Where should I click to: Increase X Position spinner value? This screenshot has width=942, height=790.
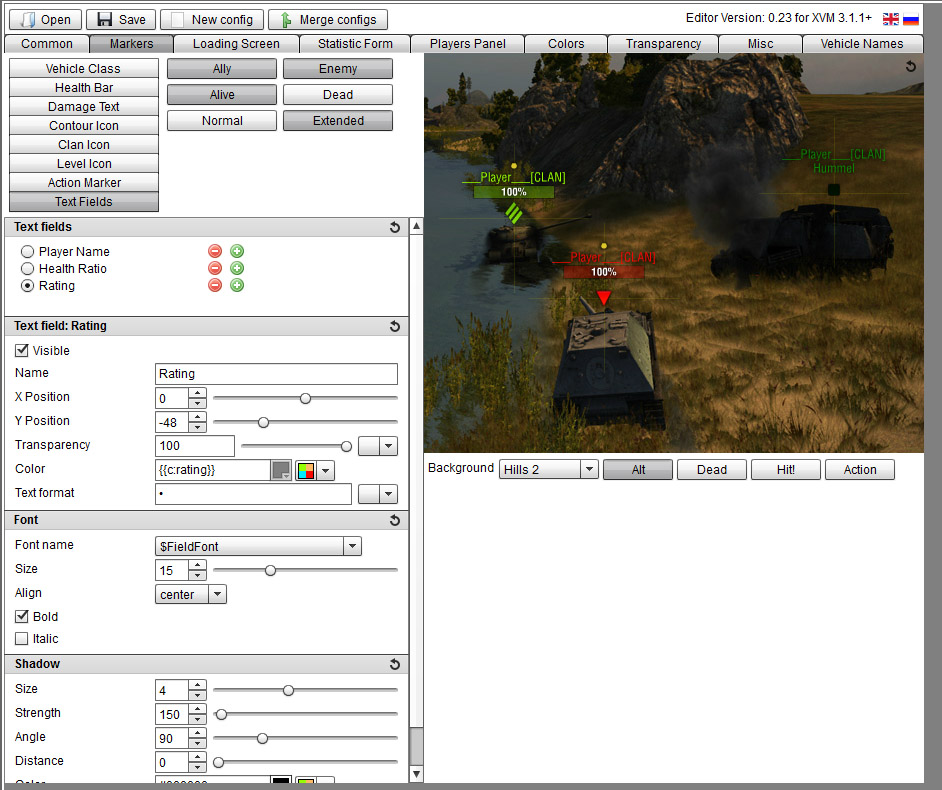tap(197, 393)
